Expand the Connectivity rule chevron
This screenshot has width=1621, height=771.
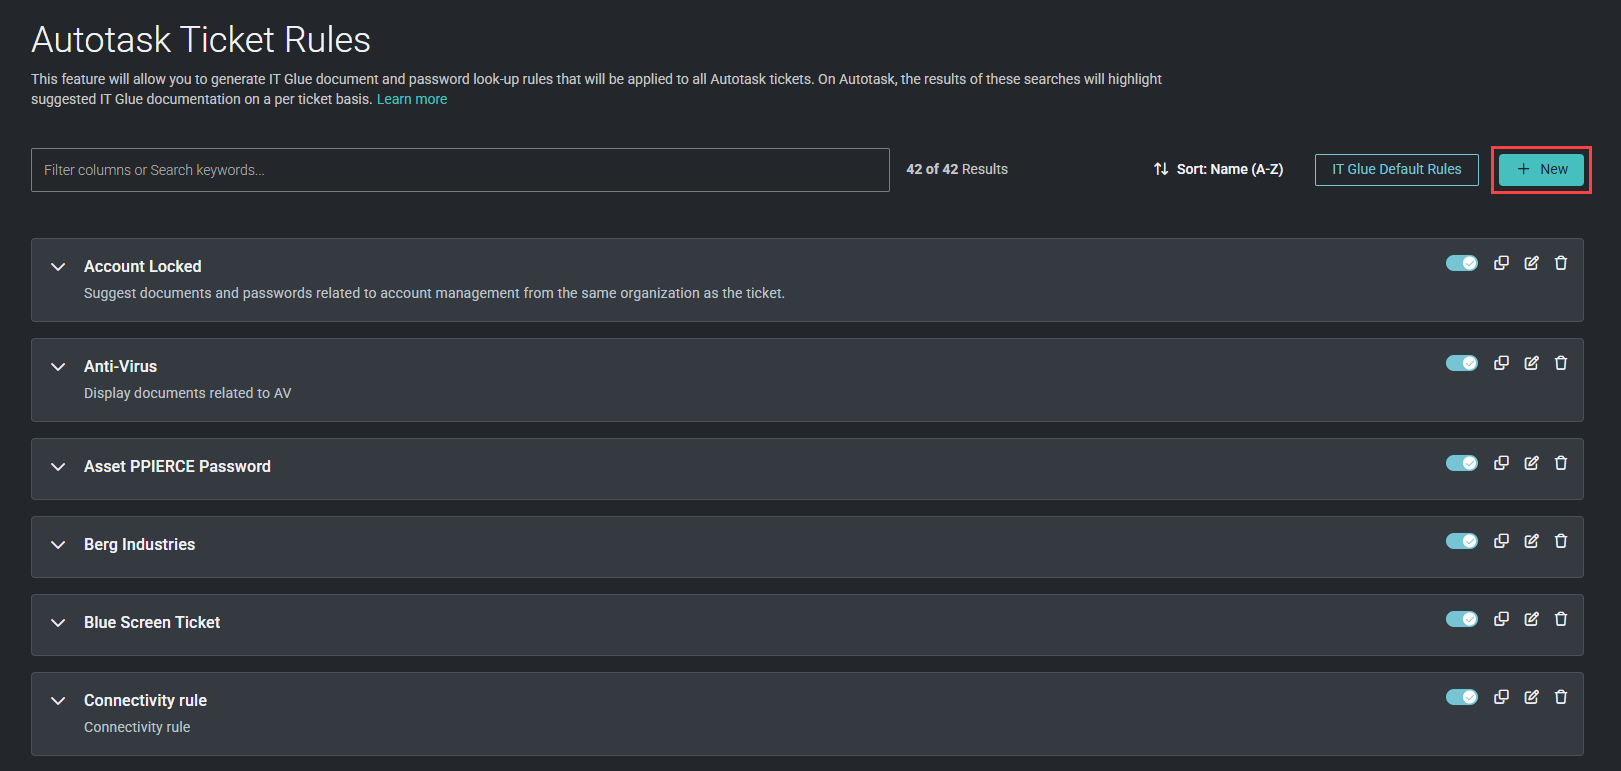coord(58,701)
